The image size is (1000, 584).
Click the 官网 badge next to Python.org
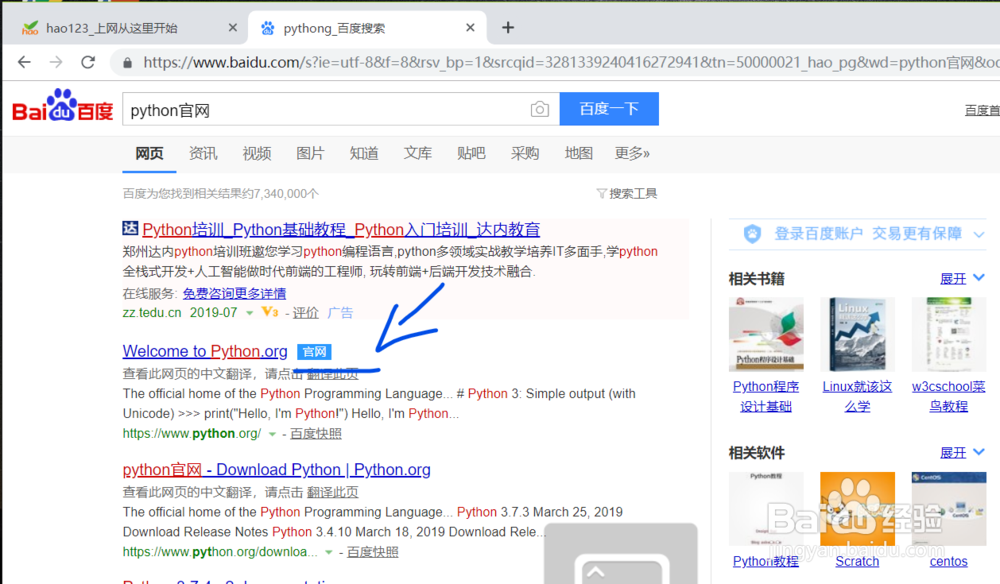click(x=314, y=351)
